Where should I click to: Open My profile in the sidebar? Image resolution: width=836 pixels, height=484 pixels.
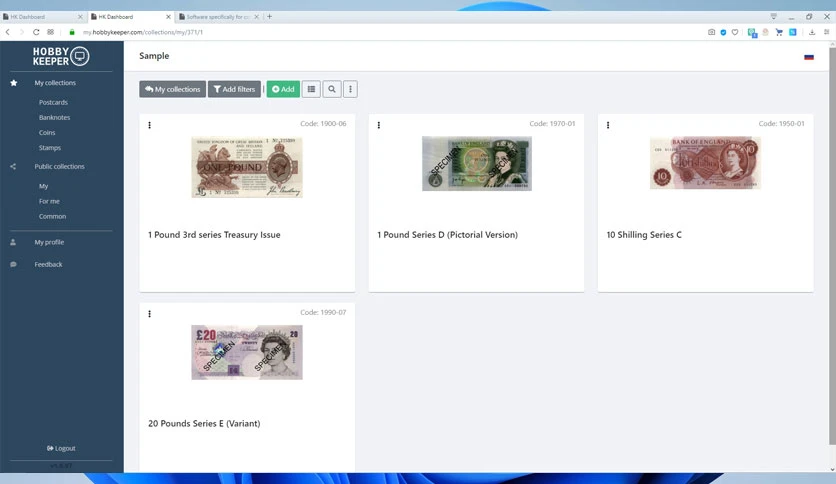click(x=49, y=242)
